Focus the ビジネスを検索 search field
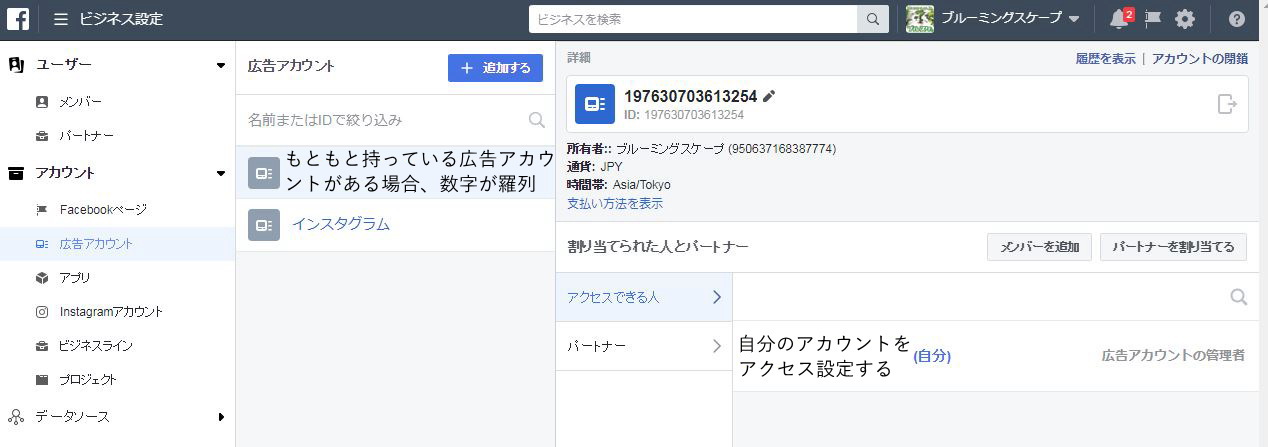The width and height of the screenshot is (1268, 447). click(693, 19)
